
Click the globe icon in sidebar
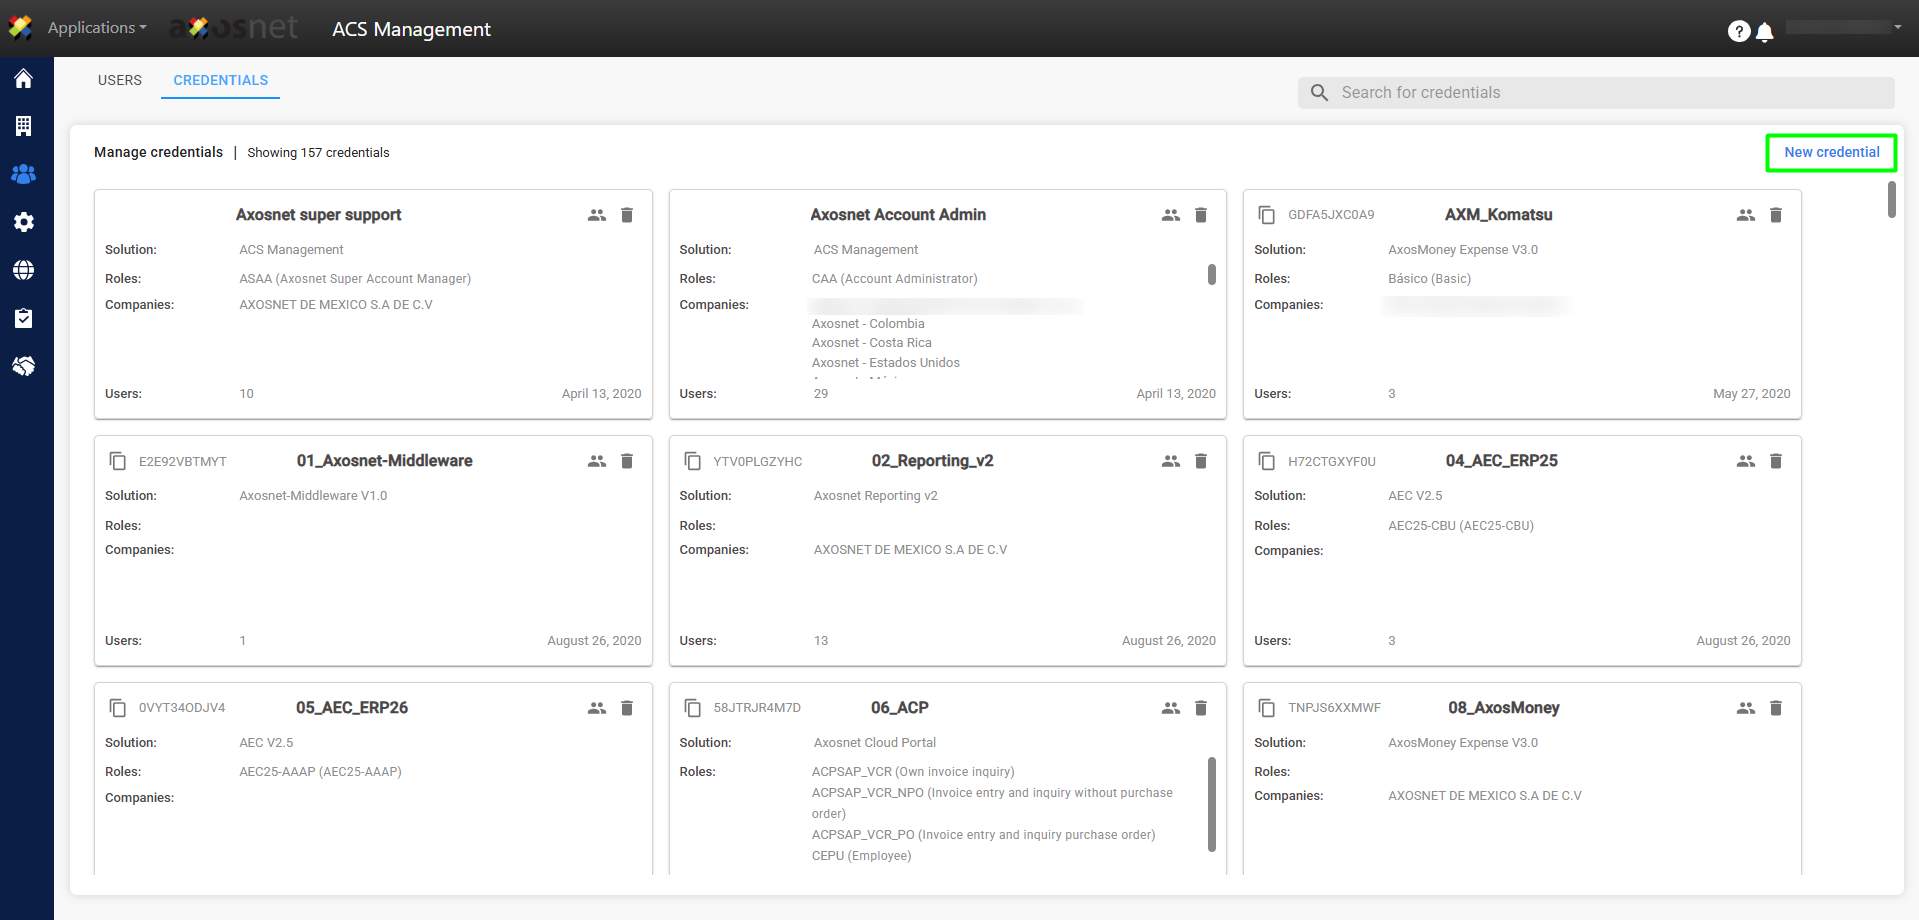(24, 270)
